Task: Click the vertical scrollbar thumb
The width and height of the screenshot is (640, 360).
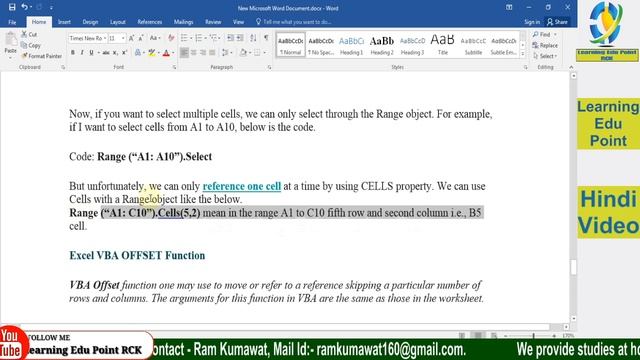Action: [573, 267]
